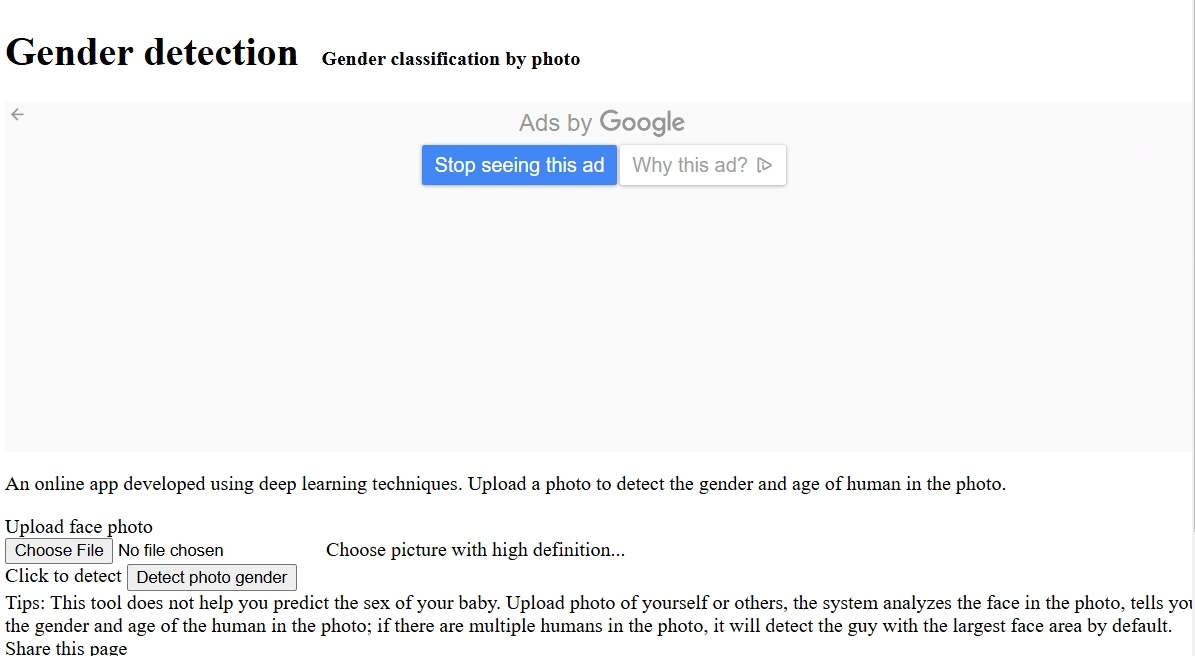This screenshot has width=1195, height=656.
Task: Click the No file chosen label
Action: pos(171,550)
